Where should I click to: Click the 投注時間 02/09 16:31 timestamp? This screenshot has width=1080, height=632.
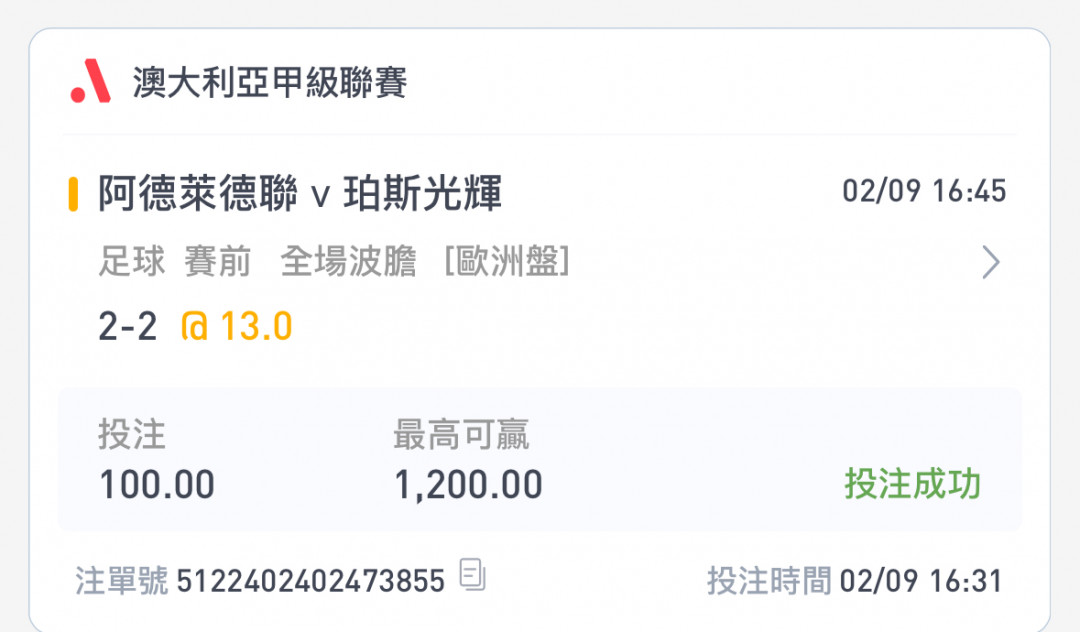tap(854, 581)
